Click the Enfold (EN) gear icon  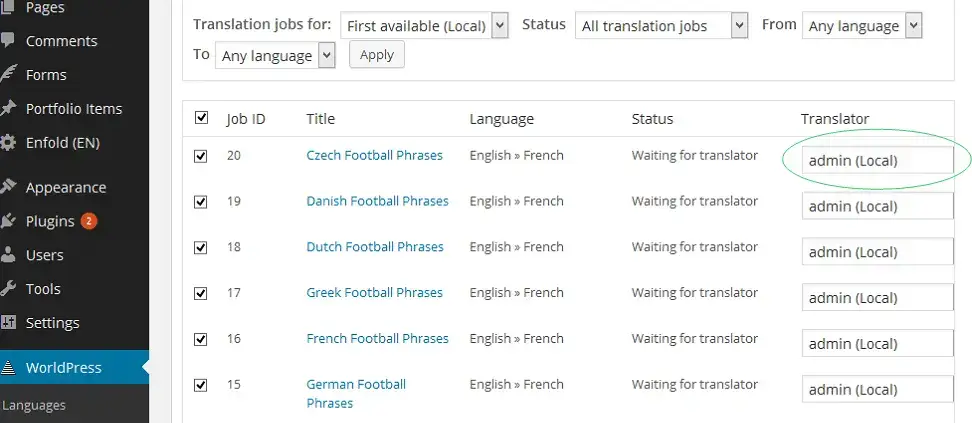click(x=7, y=143)
